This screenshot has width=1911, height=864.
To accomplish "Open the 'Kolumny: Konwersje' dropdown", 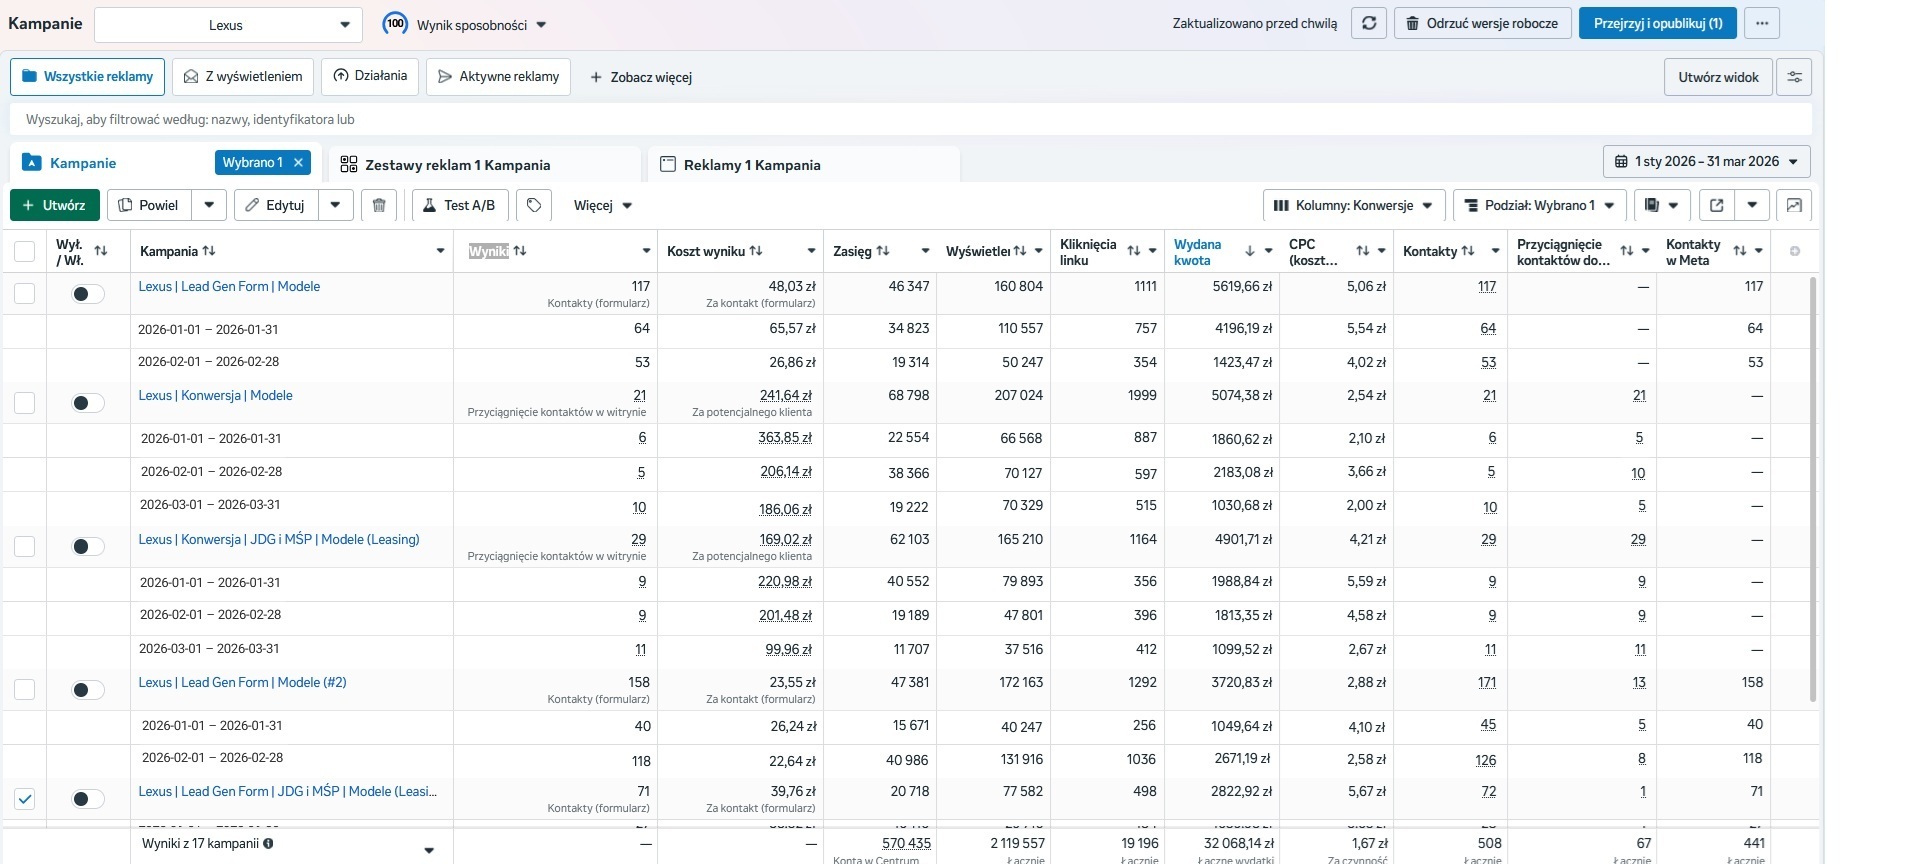I will point(1354,205).
